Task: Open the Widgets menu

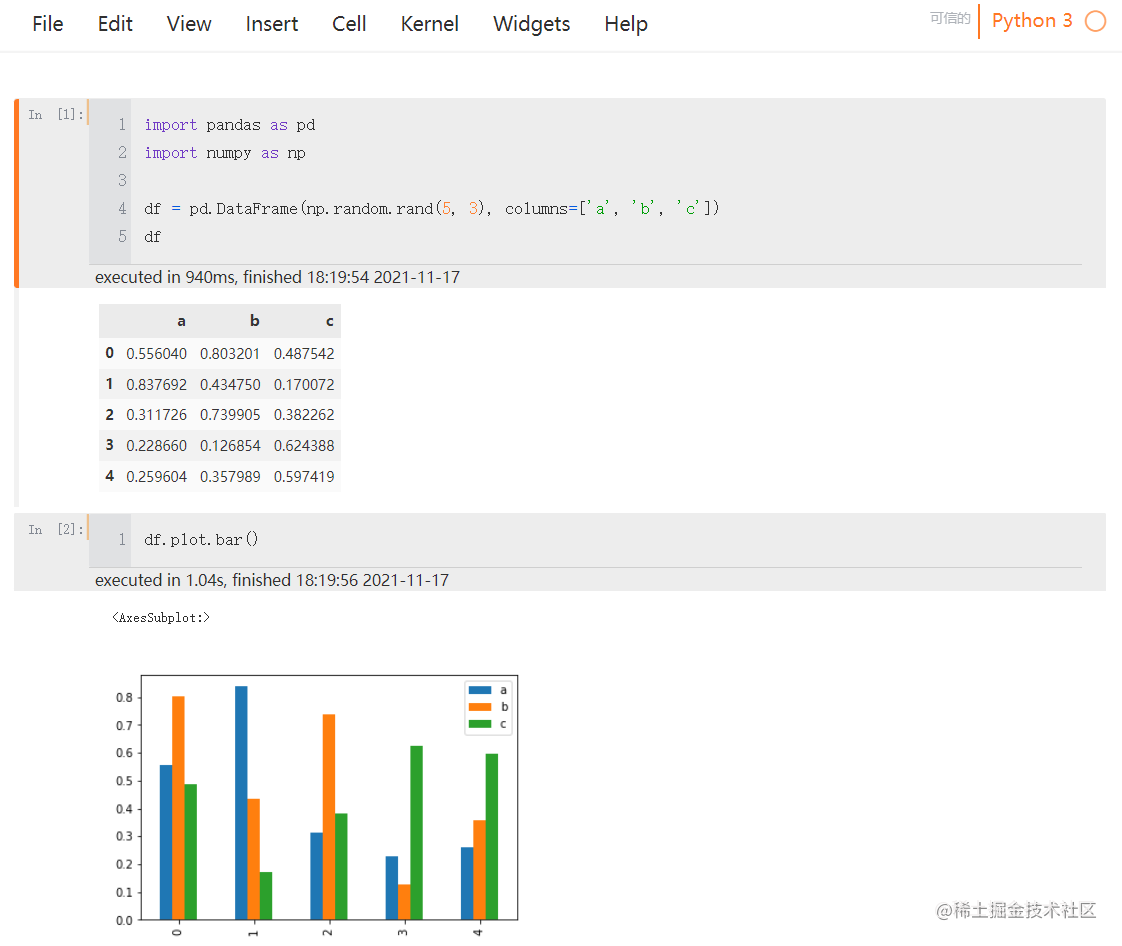Action: [531, 24]
